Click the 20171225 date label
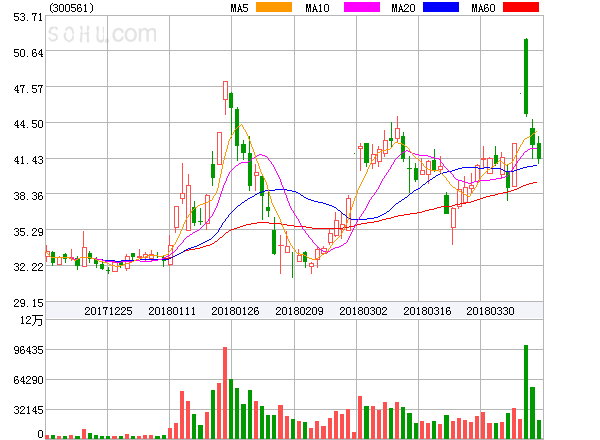Image resolution: width=600 pixels, height=440 pixels. 108,311
